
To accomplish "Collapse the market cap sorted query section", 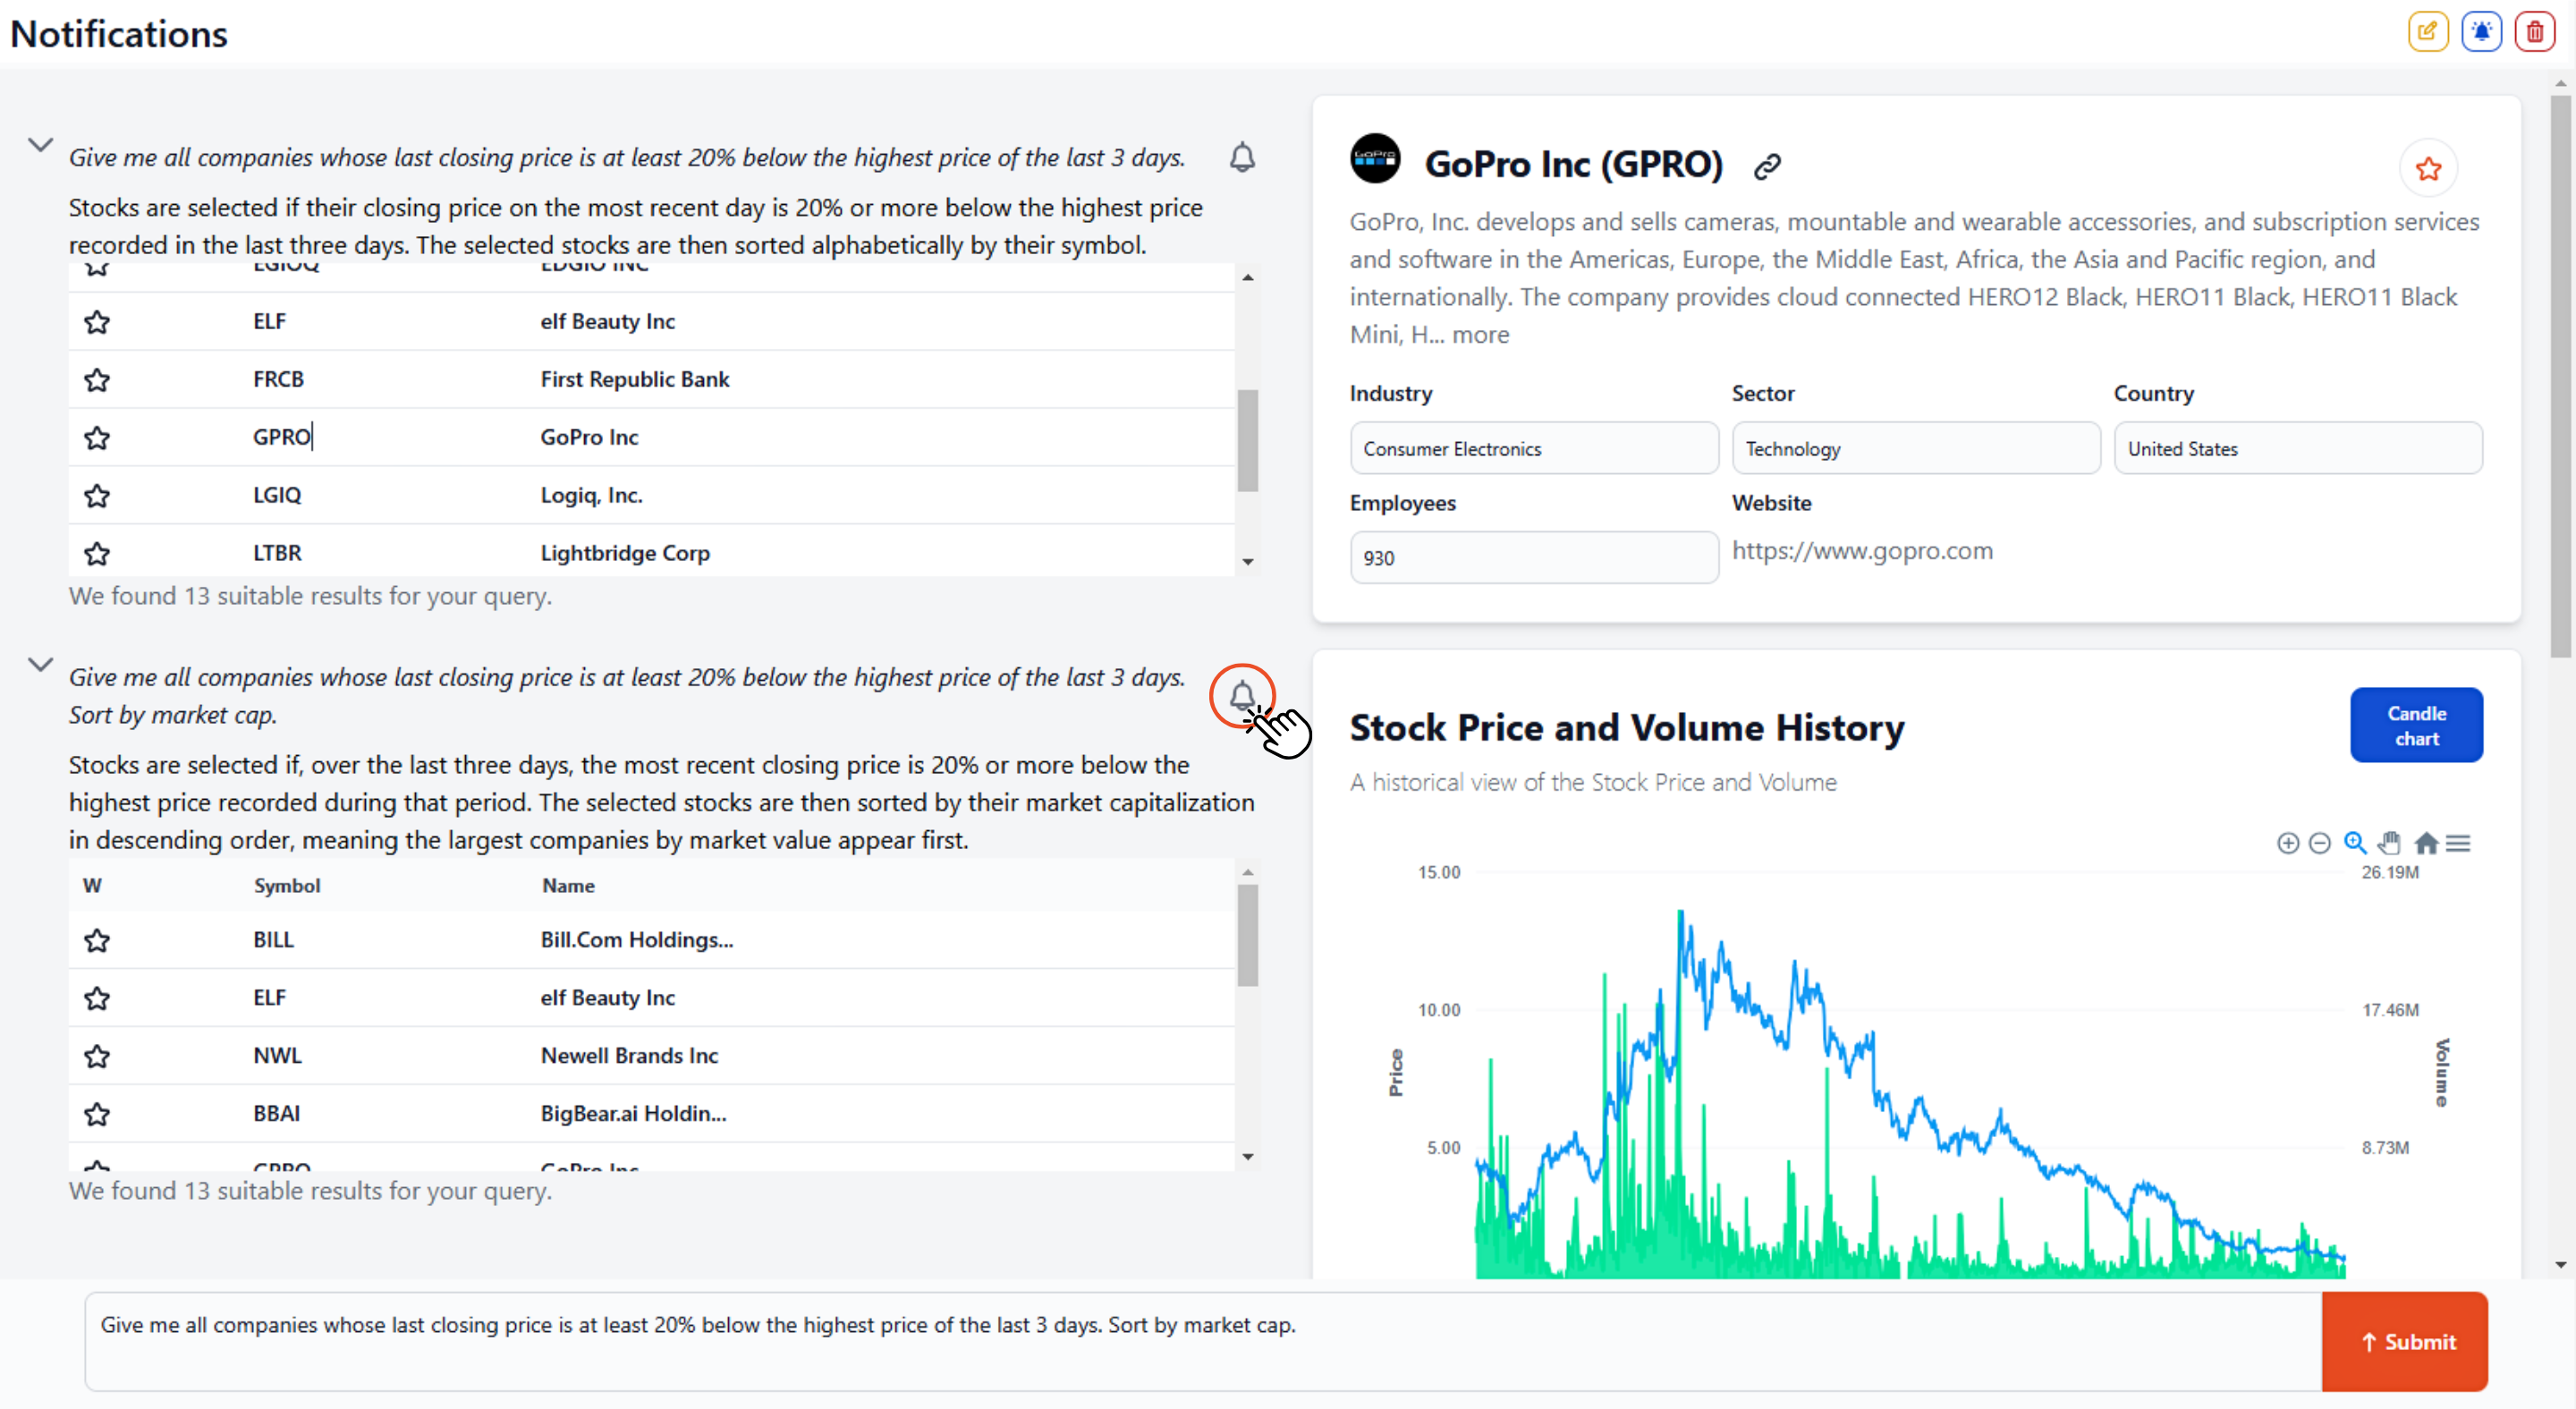I will coord(40,665).
